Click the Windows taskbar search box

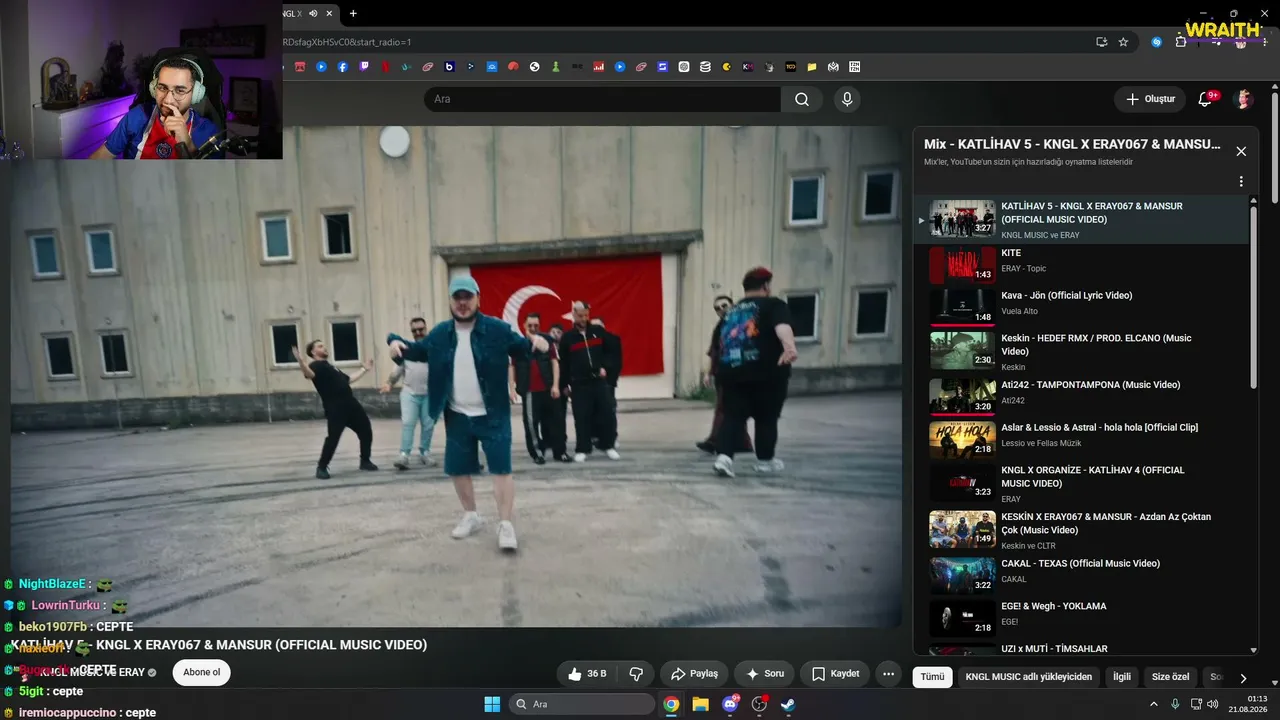pyautogui.click(x=582, y=704)
